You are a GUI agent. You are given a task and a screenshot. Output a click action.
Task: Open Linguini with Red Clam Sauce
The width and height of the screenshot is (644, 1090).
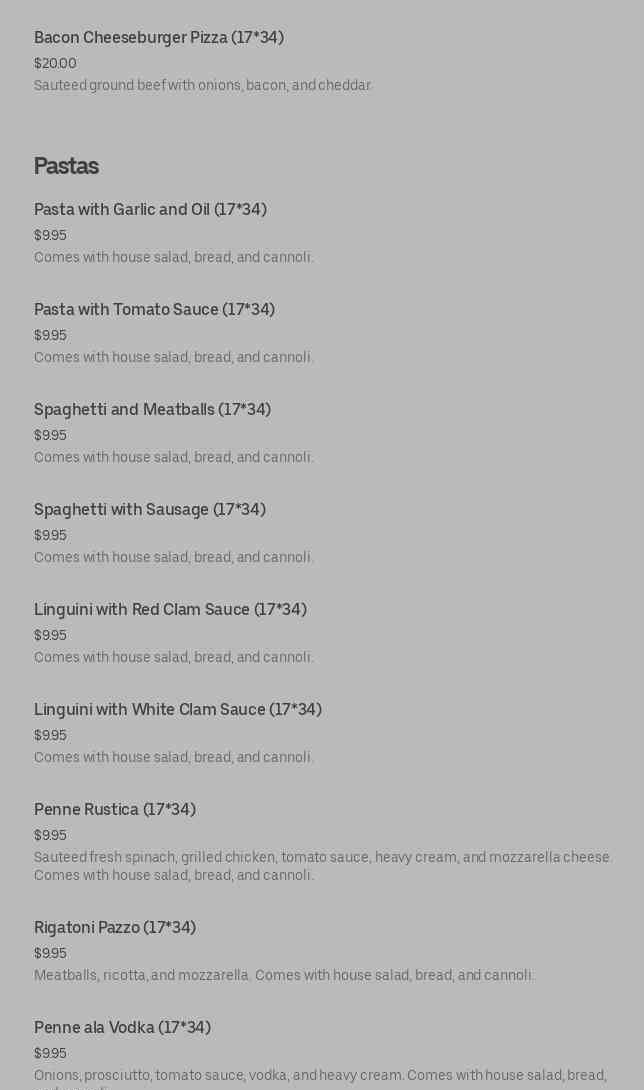[x=170, y=610]
